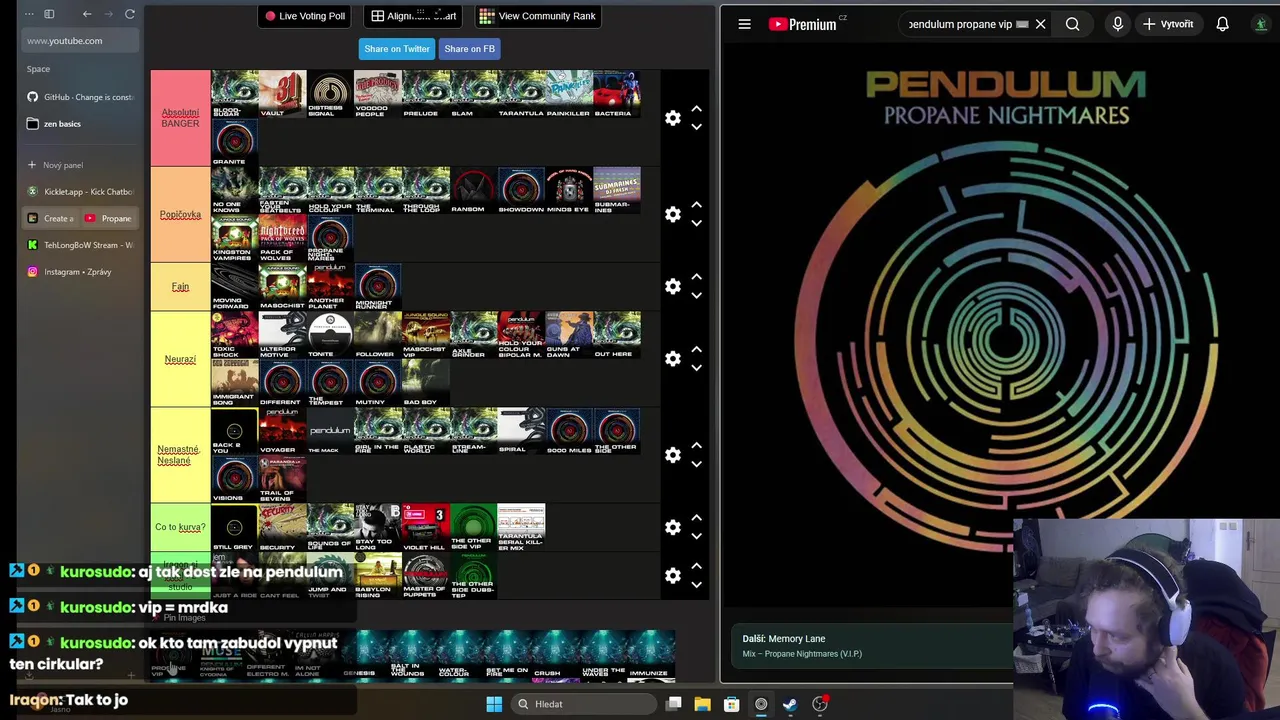
Task: Move Popičovka tier down arrow
Action: tap(696, 223)
